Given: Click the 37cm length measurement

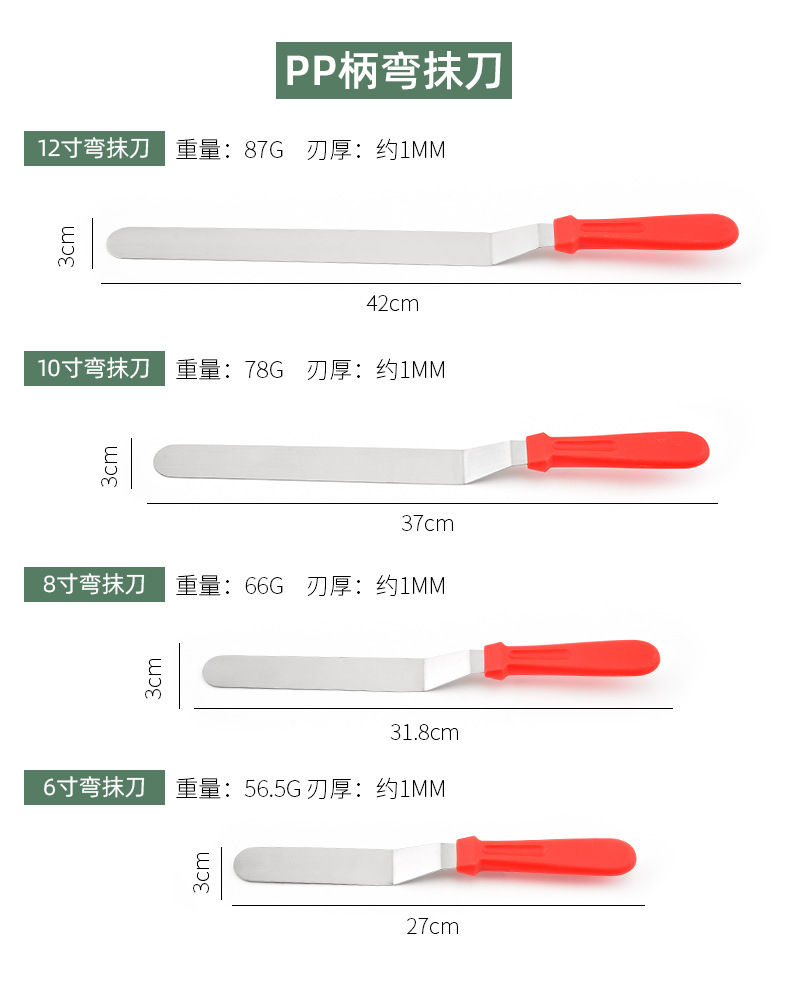Looking at the screenshot, I should [427, 523].
